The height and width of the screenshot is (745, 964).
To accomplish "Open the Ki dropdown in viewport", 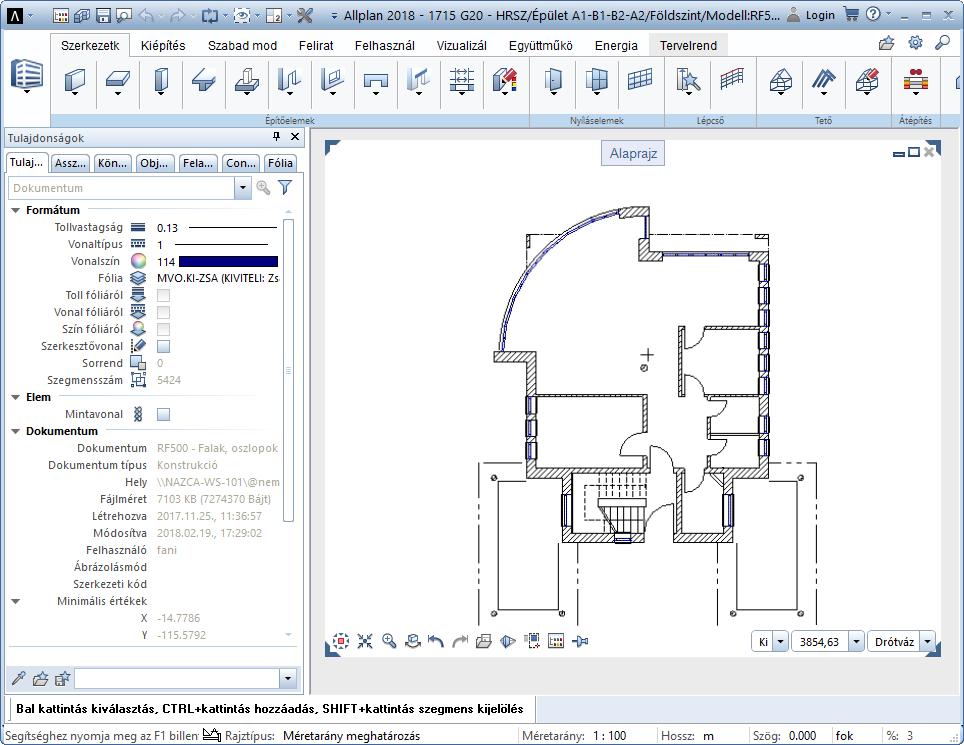I will pyautogui.click(x=780, y=642).
